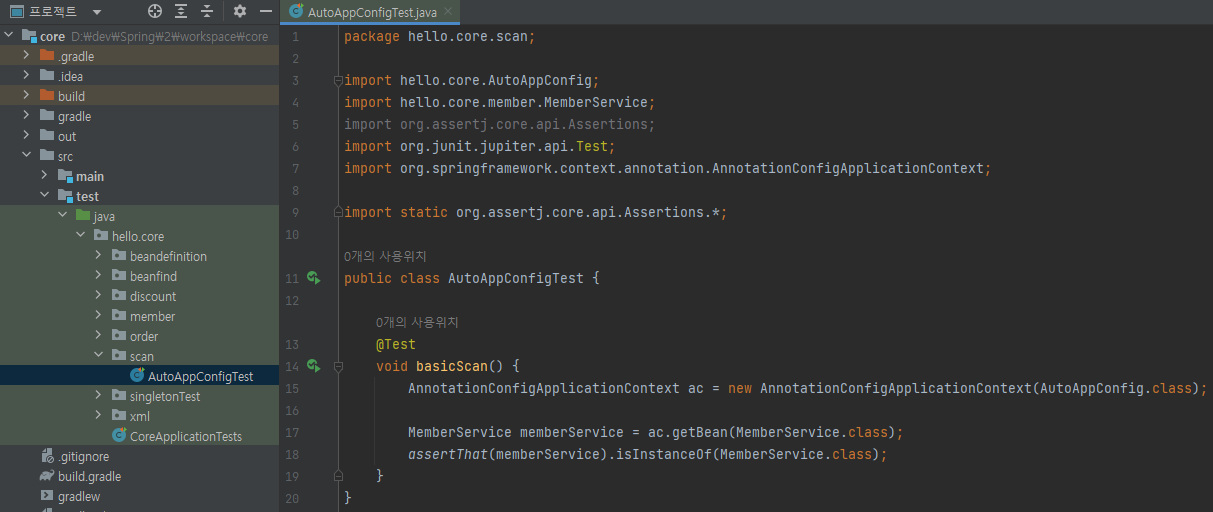Click 'package hello.core.scan;' on line 1

(x=440, y=36)
